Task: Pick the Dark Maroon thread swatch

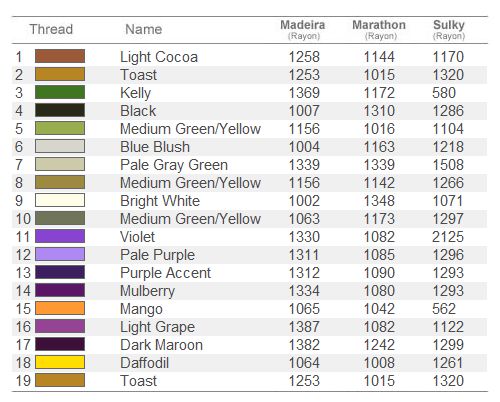Action: [x=60, y=344]
